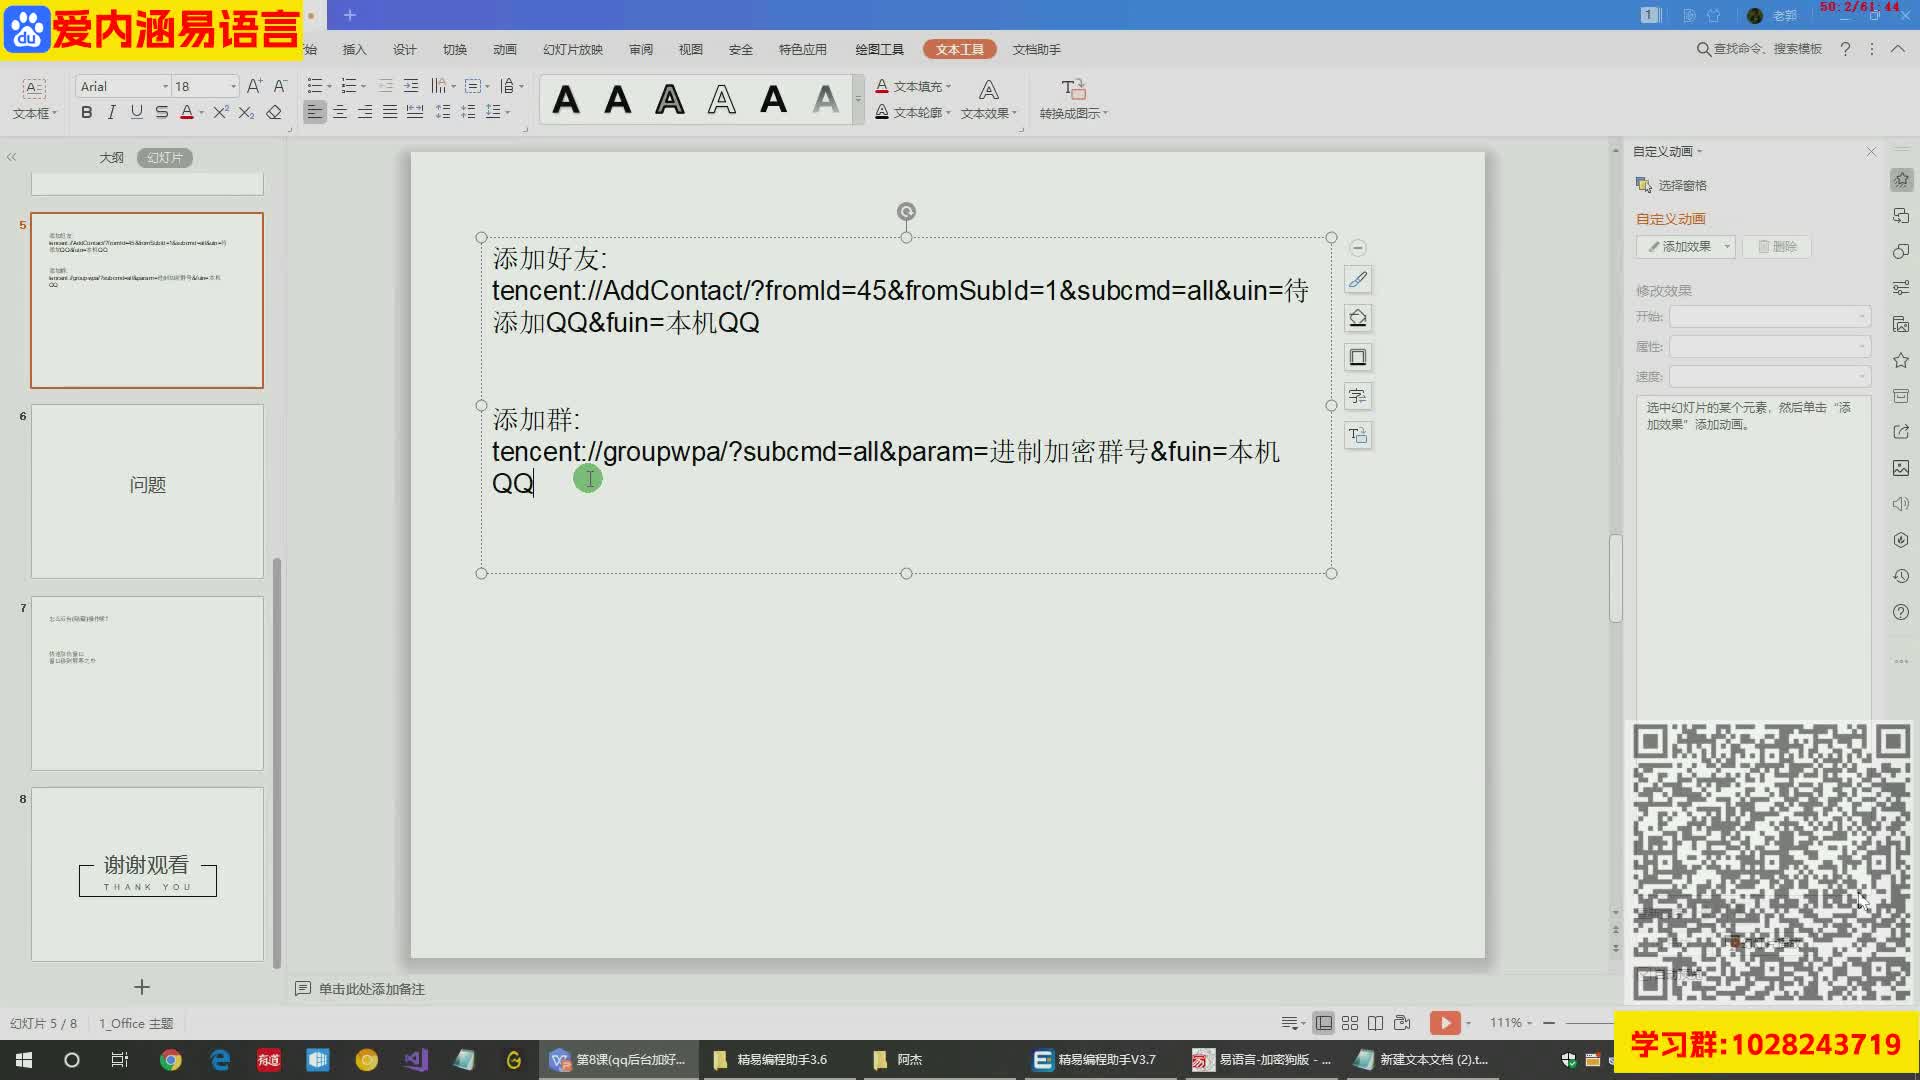Expand the WordArt styles gallery
1920x1080 pixels.
tap(858, 100)
